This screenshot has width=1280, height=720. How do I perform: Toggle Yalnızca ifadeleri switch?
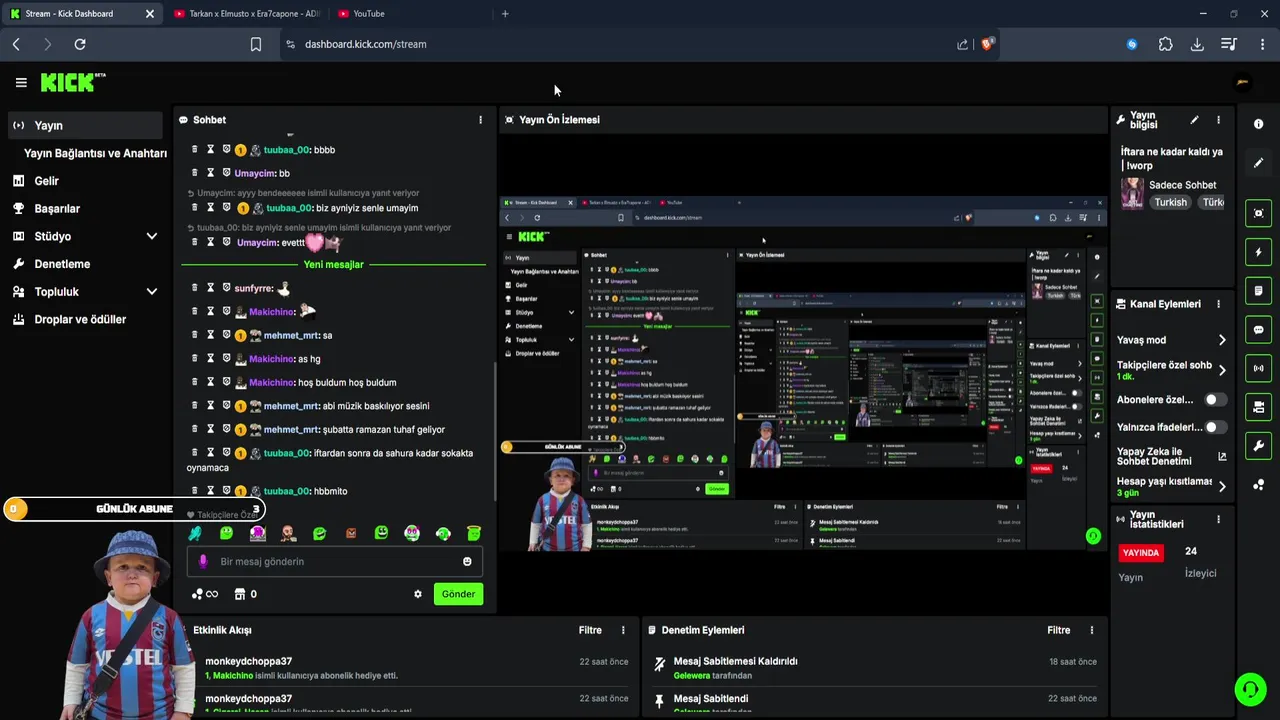1215,427
